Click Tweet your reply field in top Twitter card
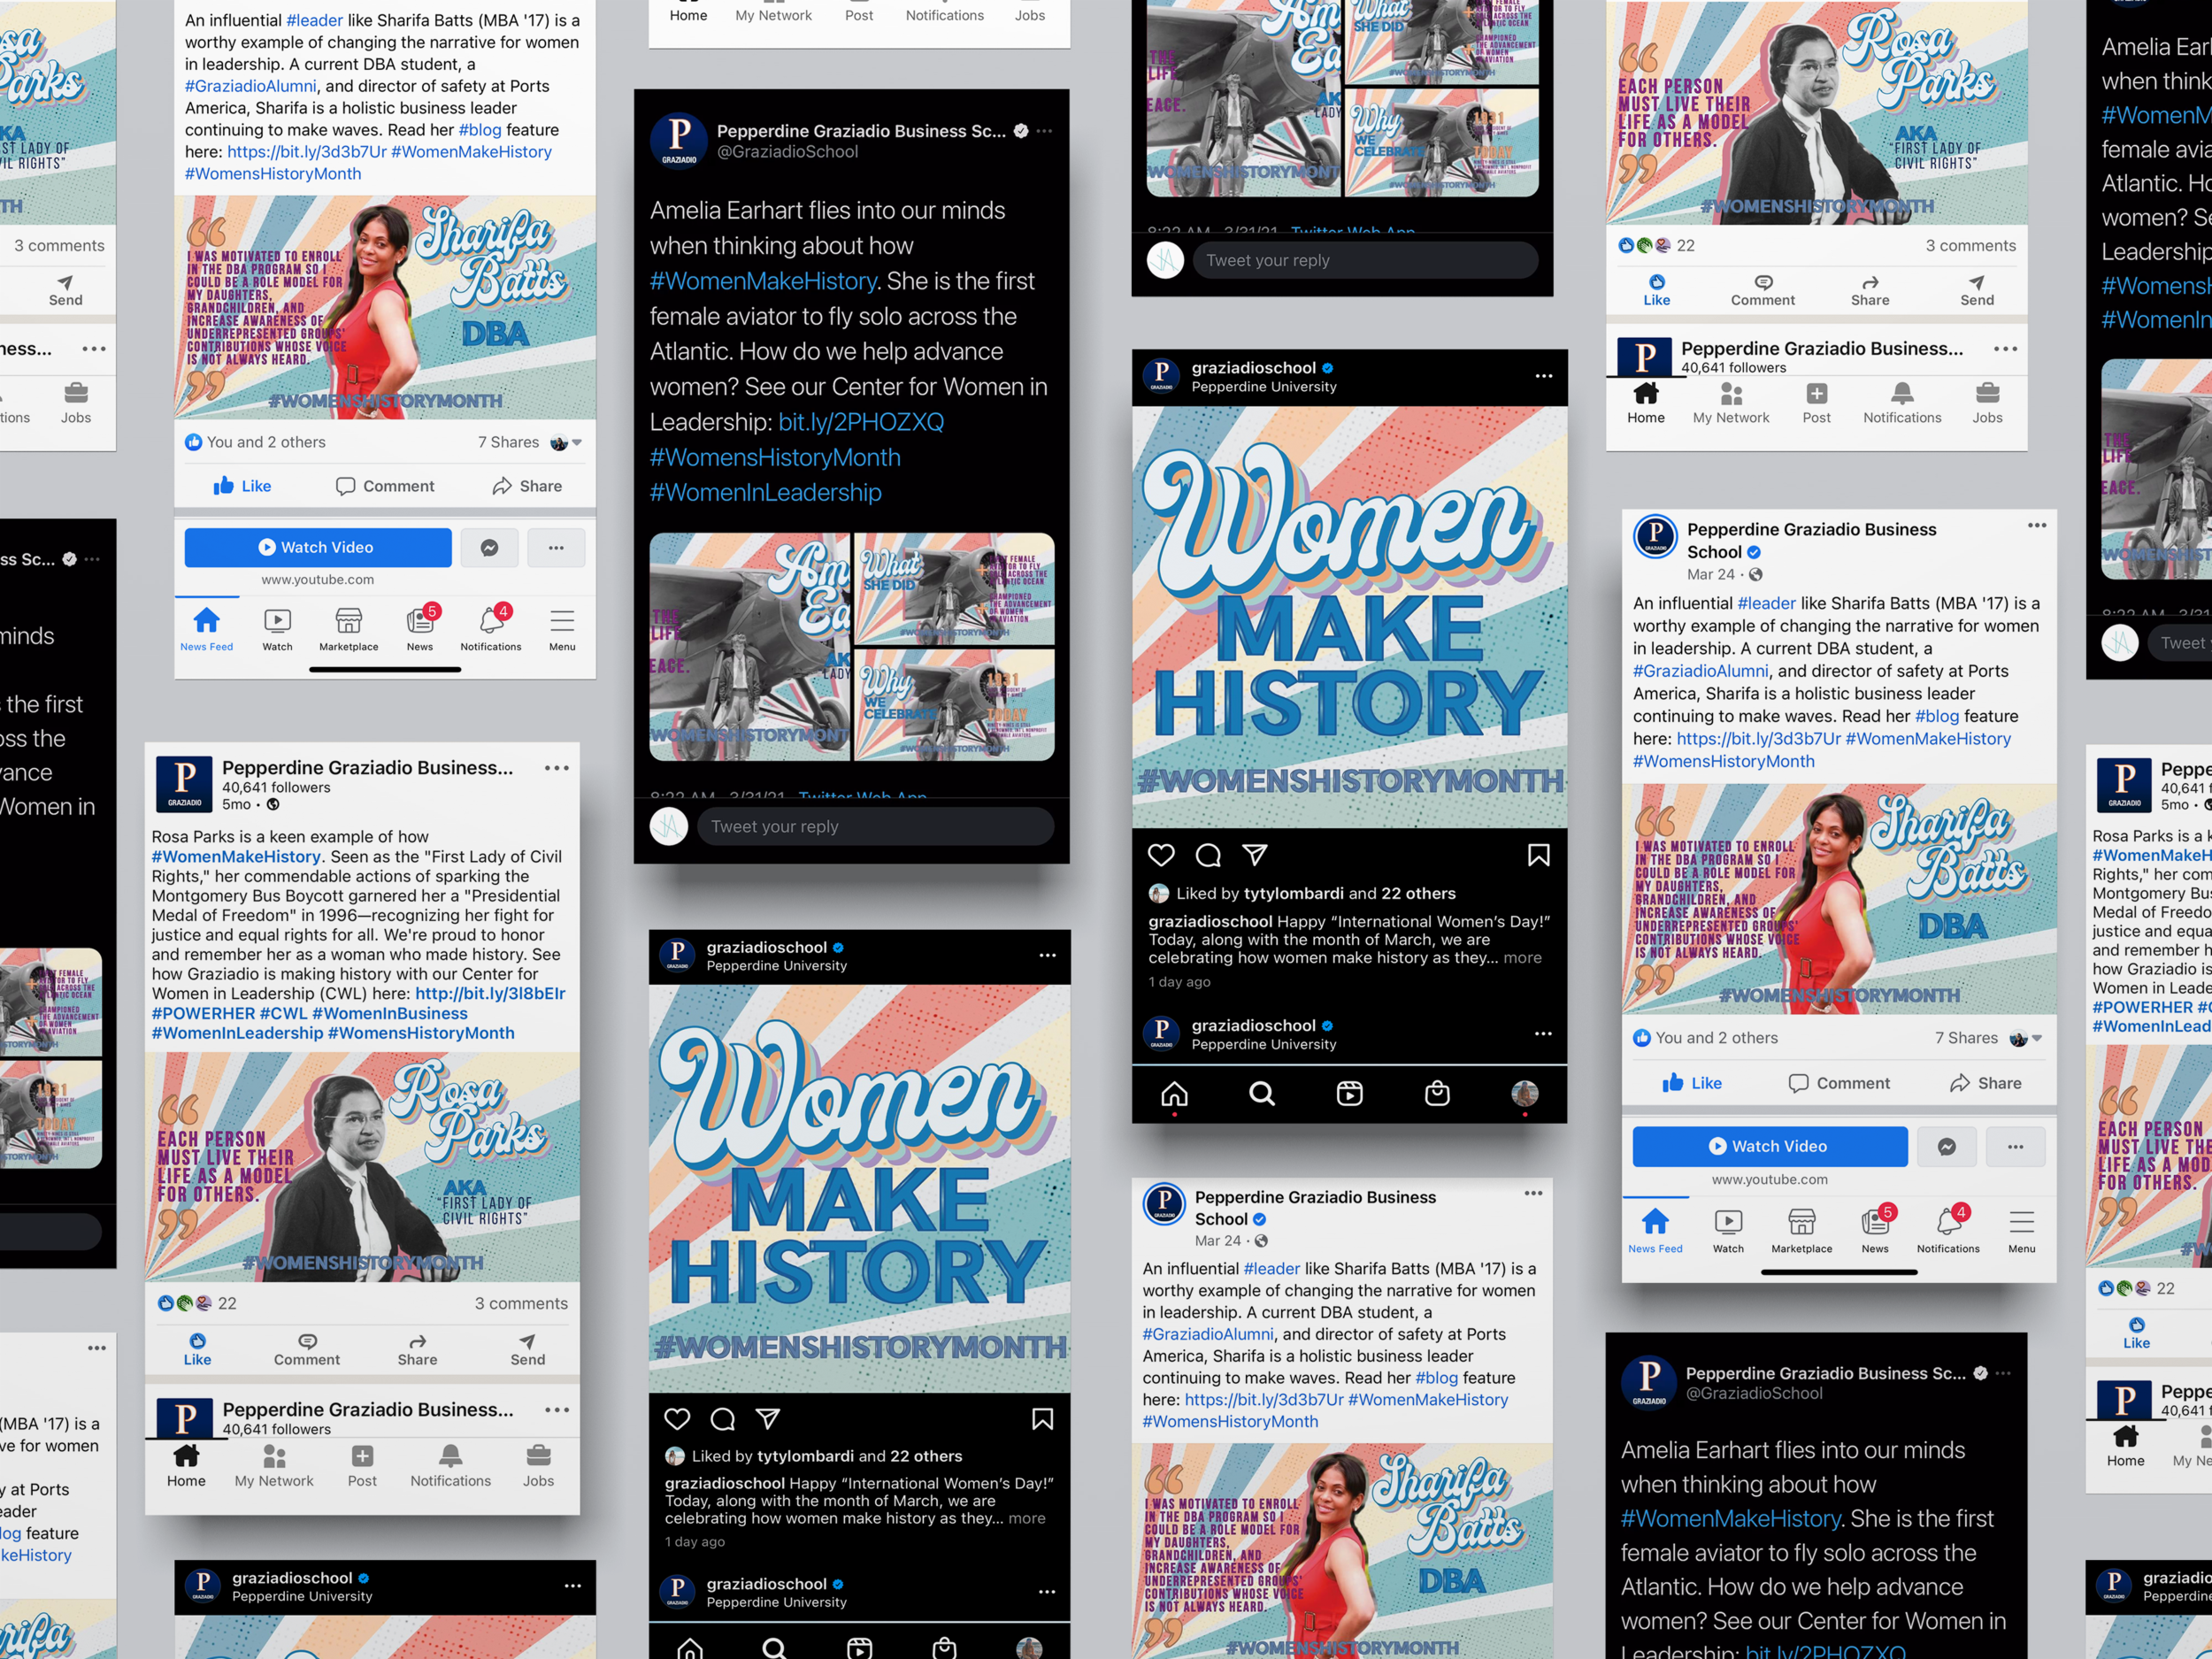This screenshot has height=1659, width=2212. pyautogui.click(x=1365, y=261)
